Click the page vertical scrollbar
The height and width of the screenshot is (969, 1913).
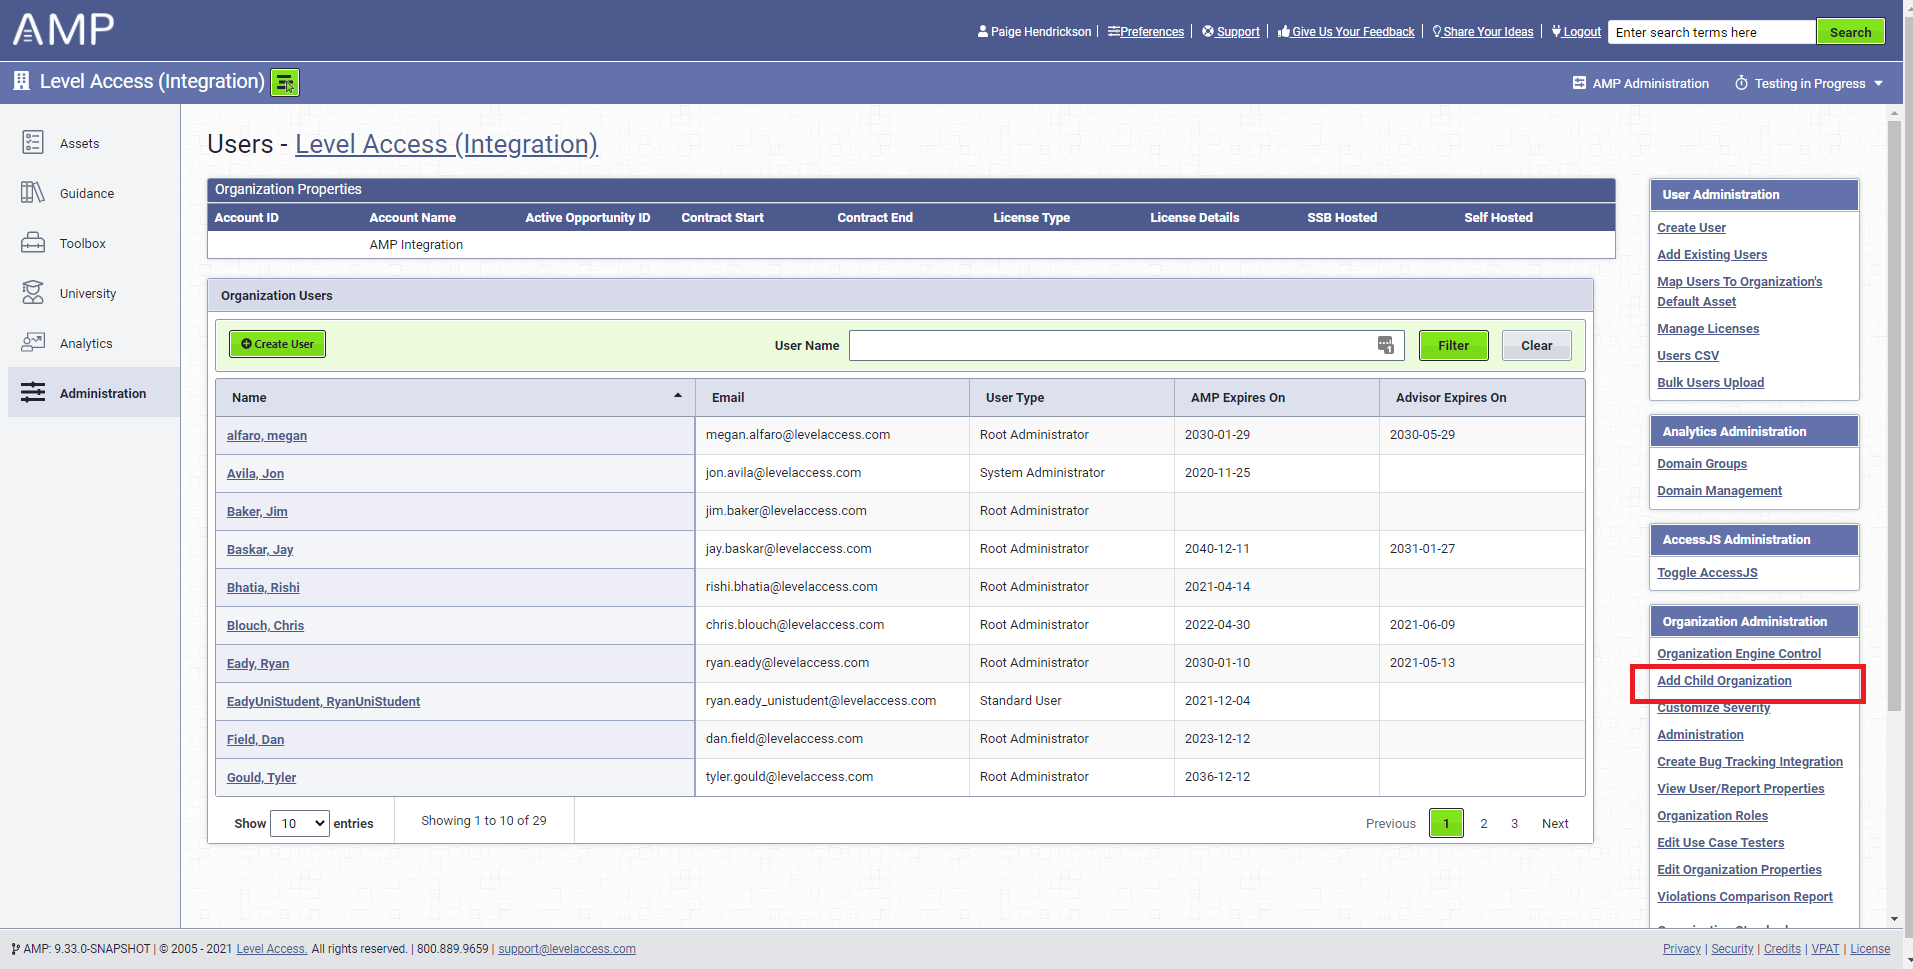(1894, 415)
